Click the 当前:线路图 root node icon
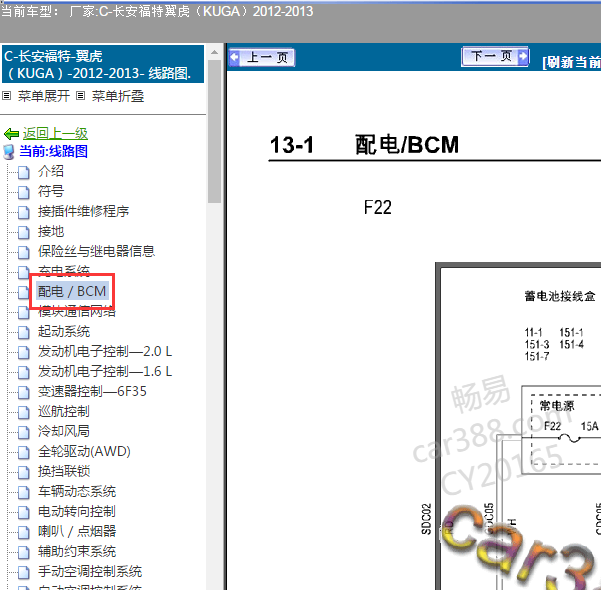601x590 pixels. [9, 152]
